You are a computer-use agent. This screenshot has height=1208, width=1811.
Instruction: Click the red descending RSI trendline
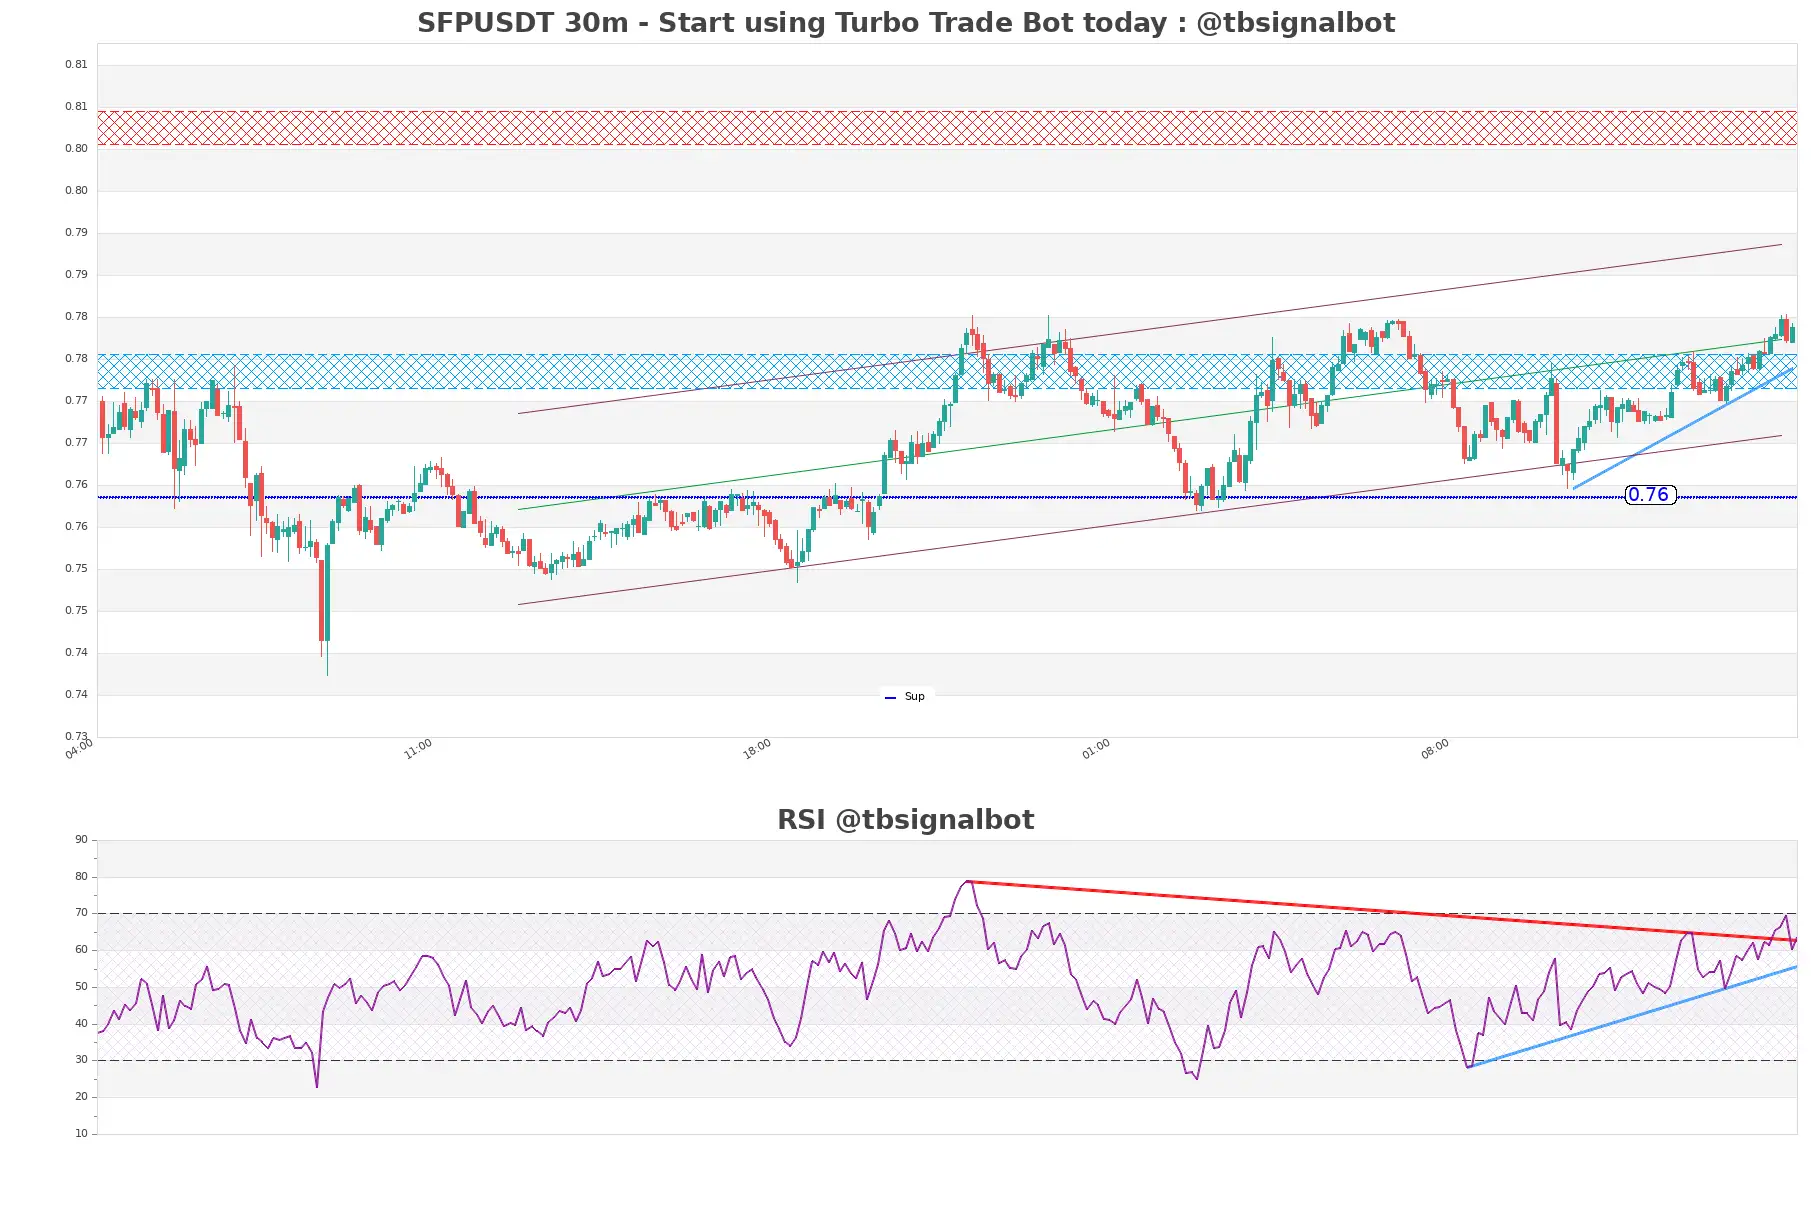(1380, 911)
